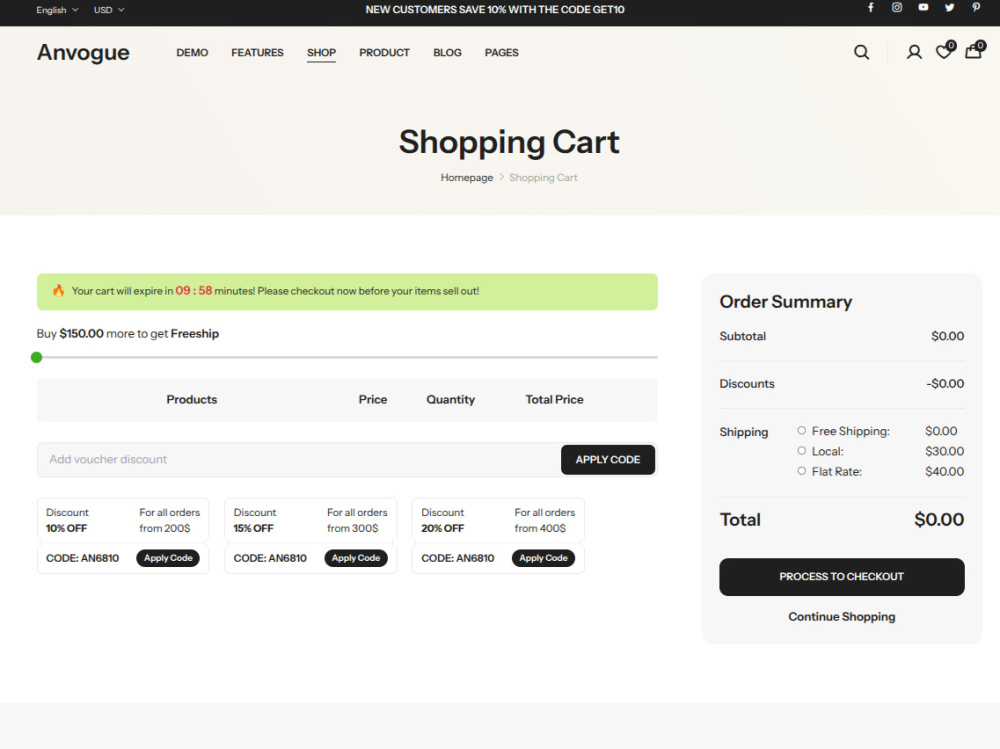Focus the Add voucher discount field
The image size is (1000, 749).
point(298,459)
